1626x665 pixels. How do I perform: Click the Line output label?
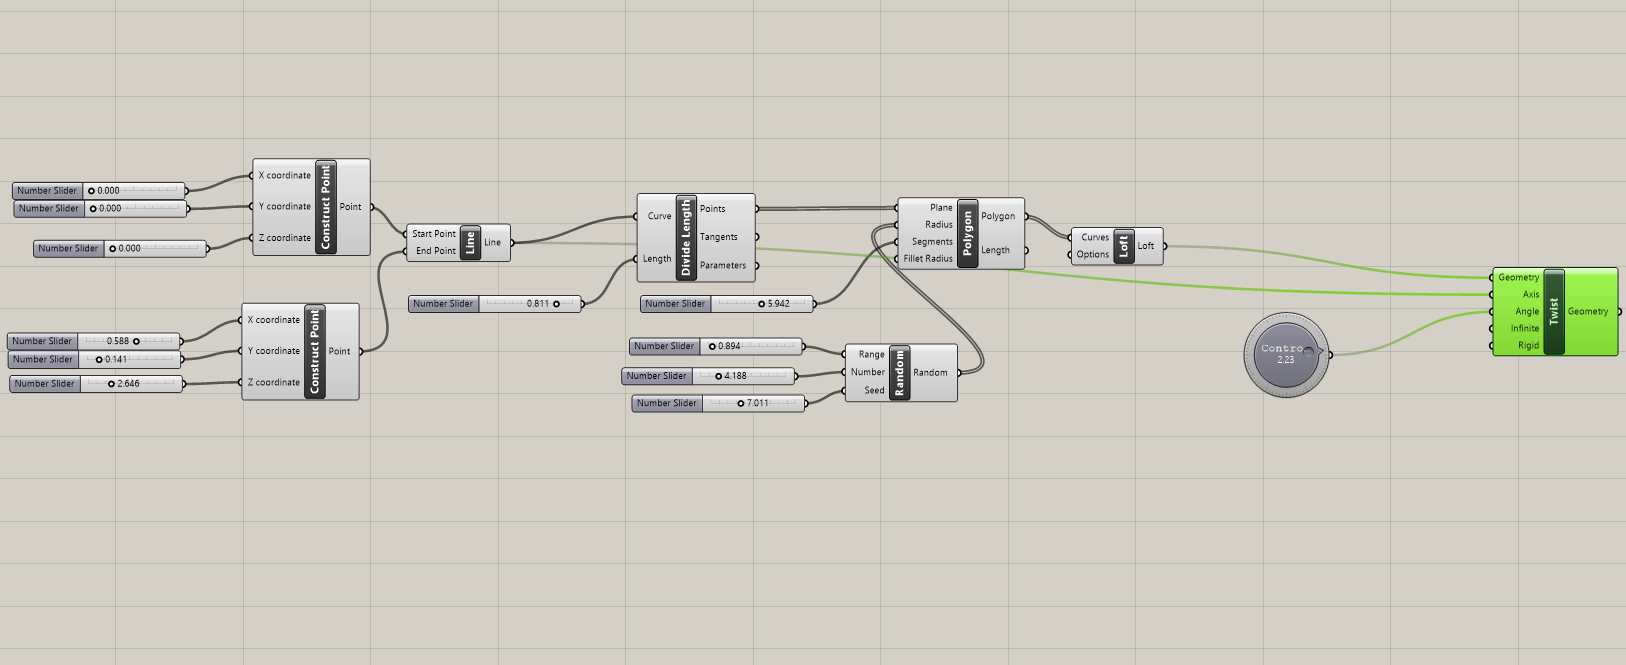tap(493, 242)
